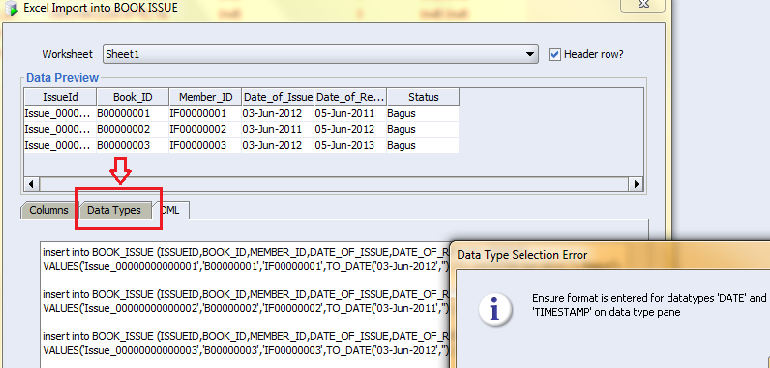Switch to the Columns tab
Screen dimensions: 770x368
(x=49, y=210)
